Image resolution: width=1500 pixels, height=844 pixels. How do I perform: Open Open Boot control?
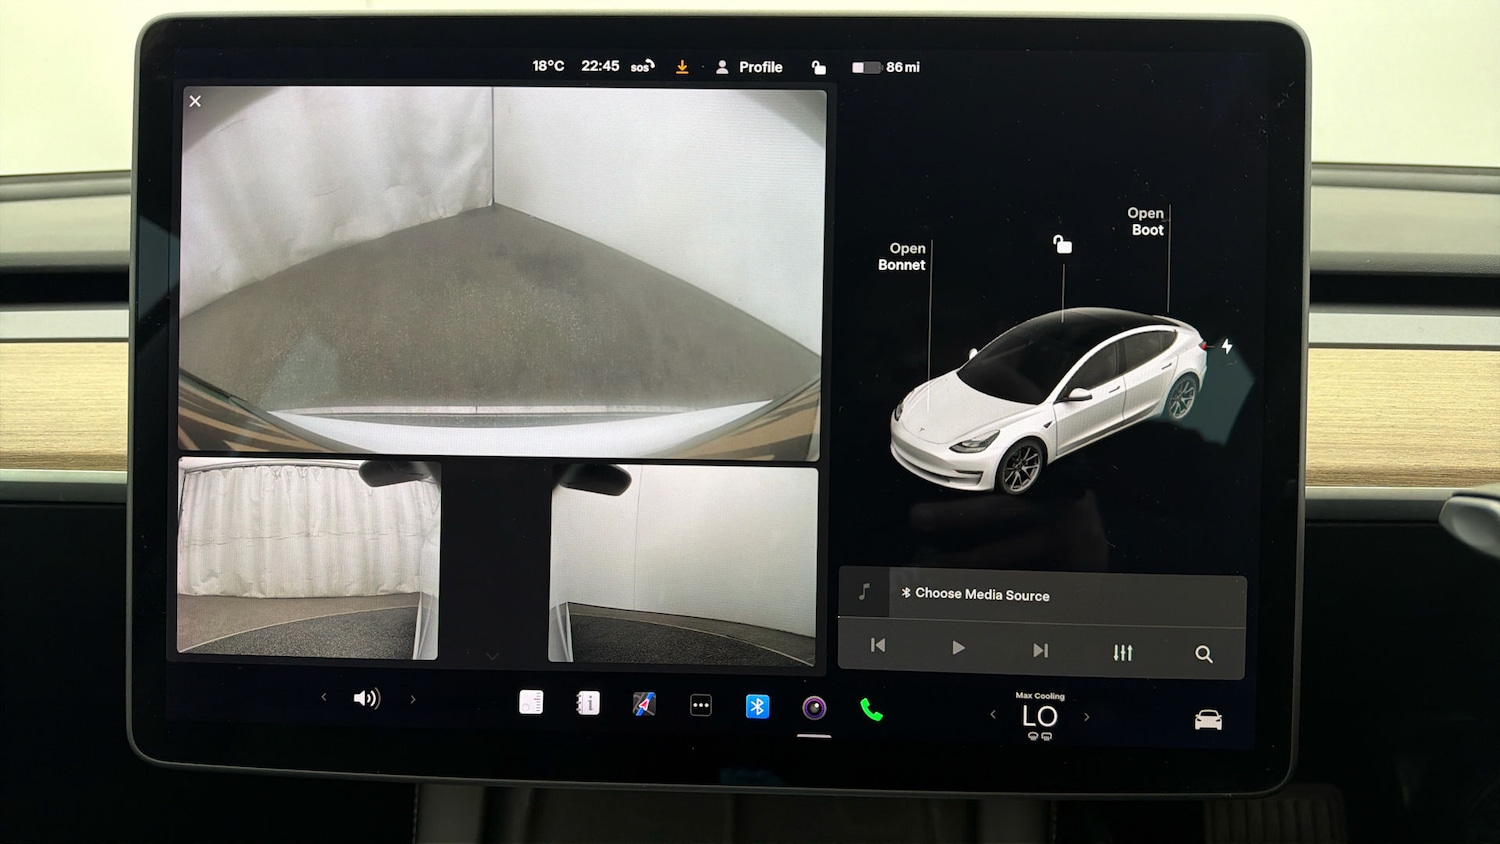pos(1146,222)
